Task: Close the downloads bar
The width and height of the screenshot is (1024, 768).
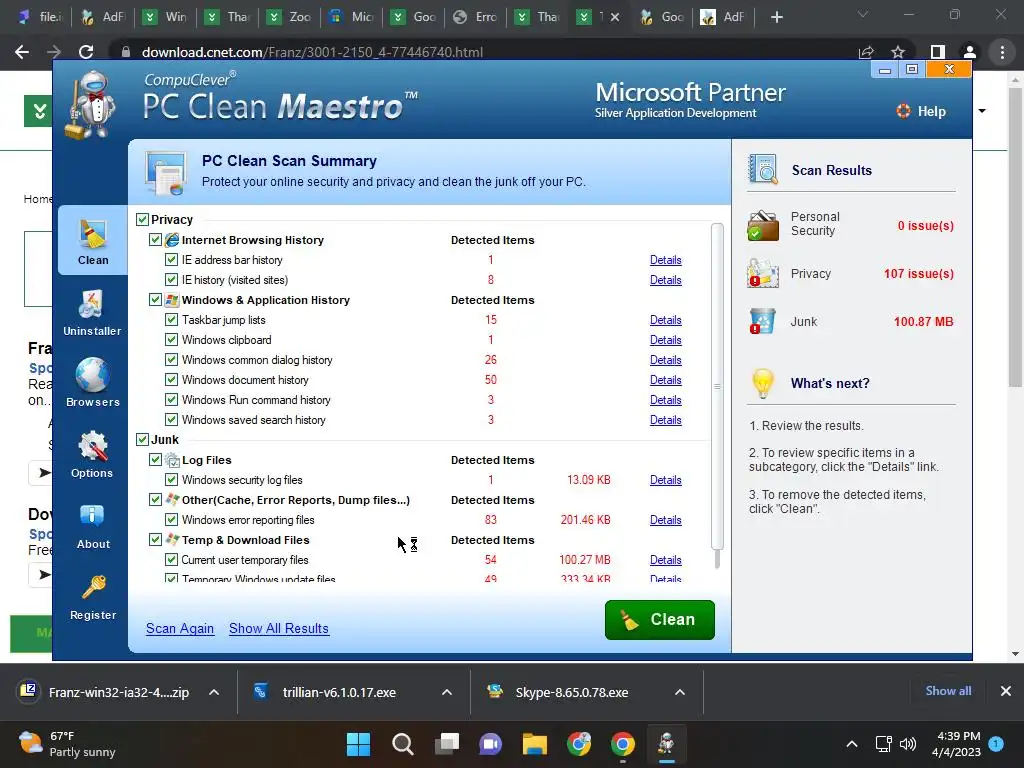Action: 1006,691
